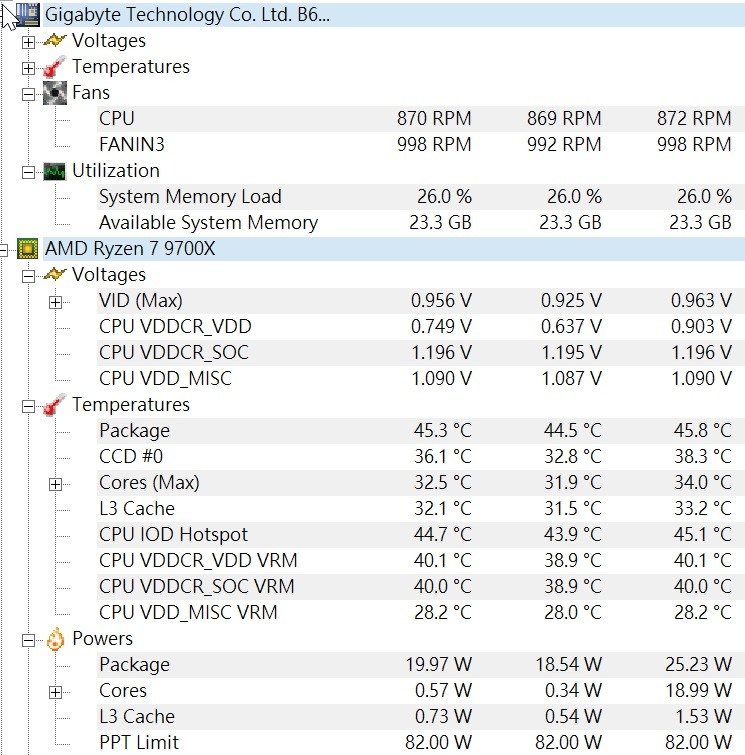Click the 0.637 V VDDCR_VDD minimum value
Viewport: 745px width, 755px height.
click(571, 326)
